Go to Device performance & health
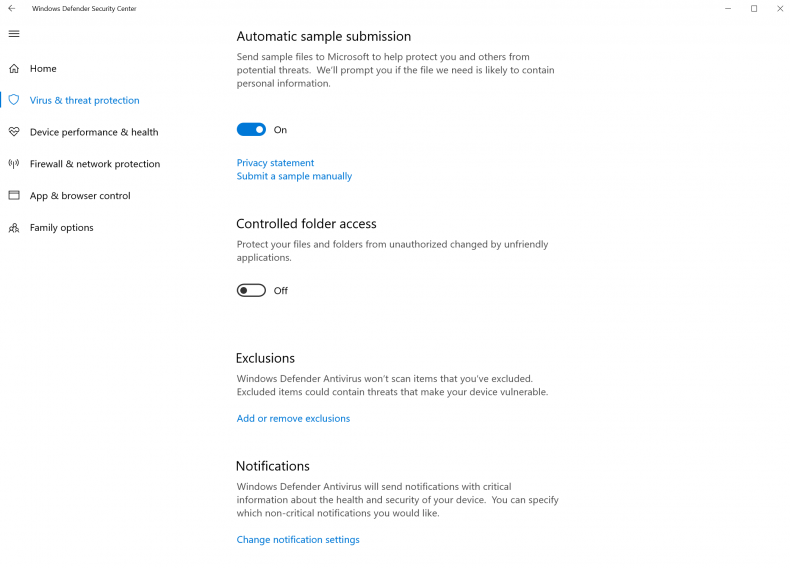This screenshot has height=568, width=790. tap(94, 132)
